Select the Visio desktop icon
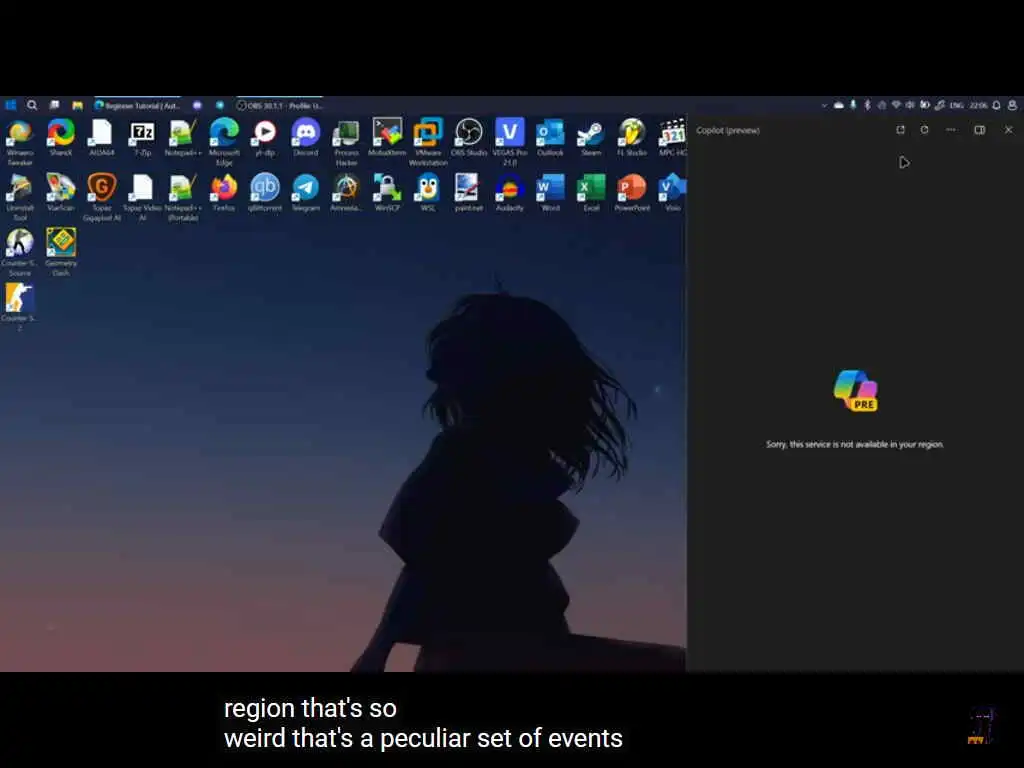The image size is (1024, 768). (x=673, y=193)
